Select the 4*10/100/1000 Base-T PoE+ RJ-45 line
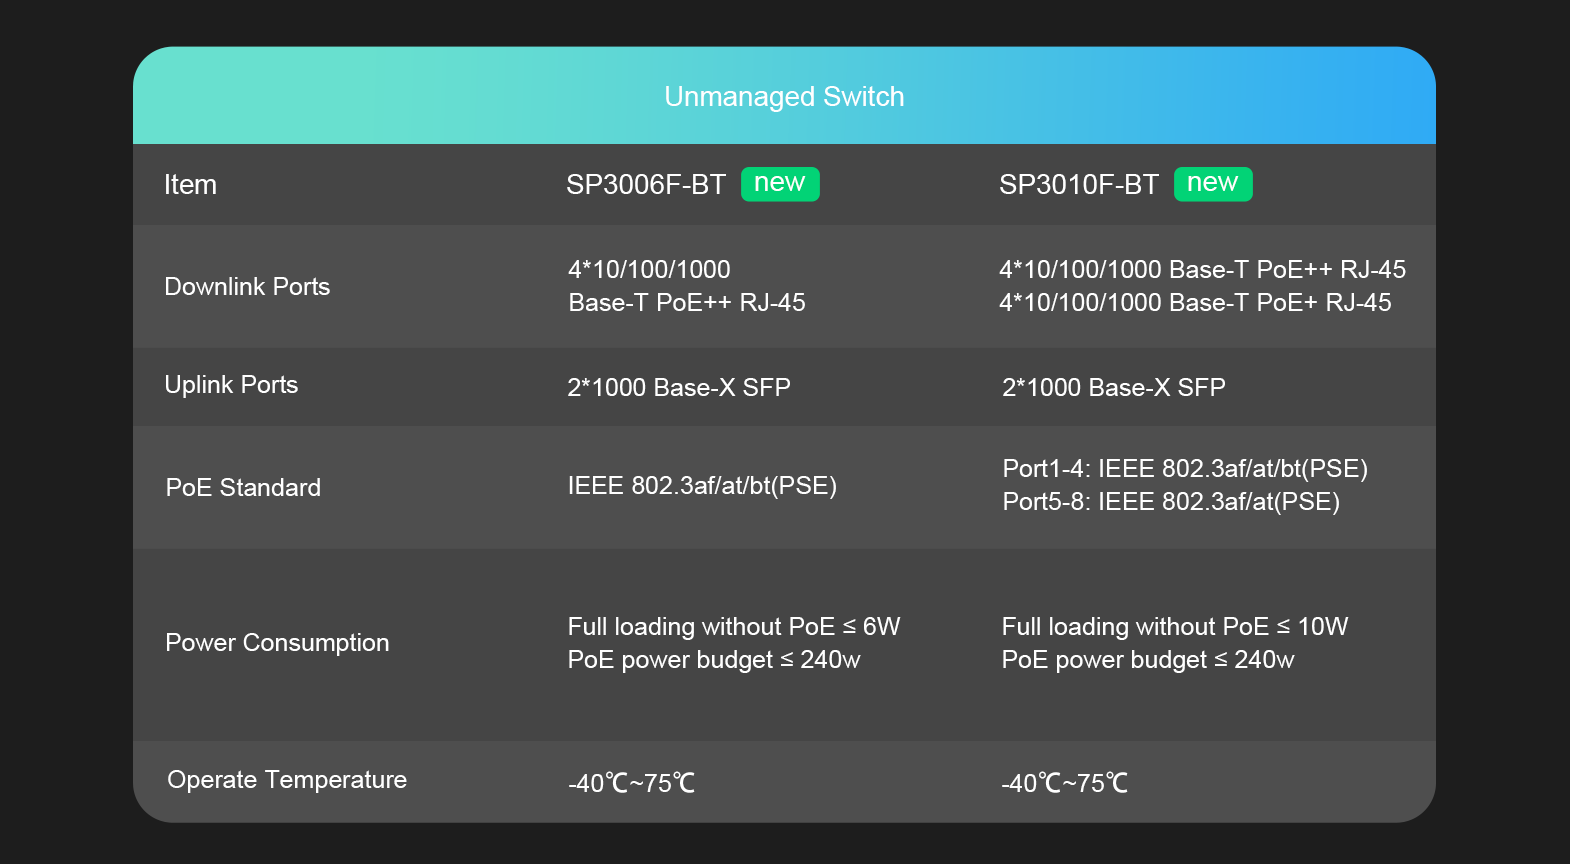This screenshot has width=1570, height=864. 1195,303
